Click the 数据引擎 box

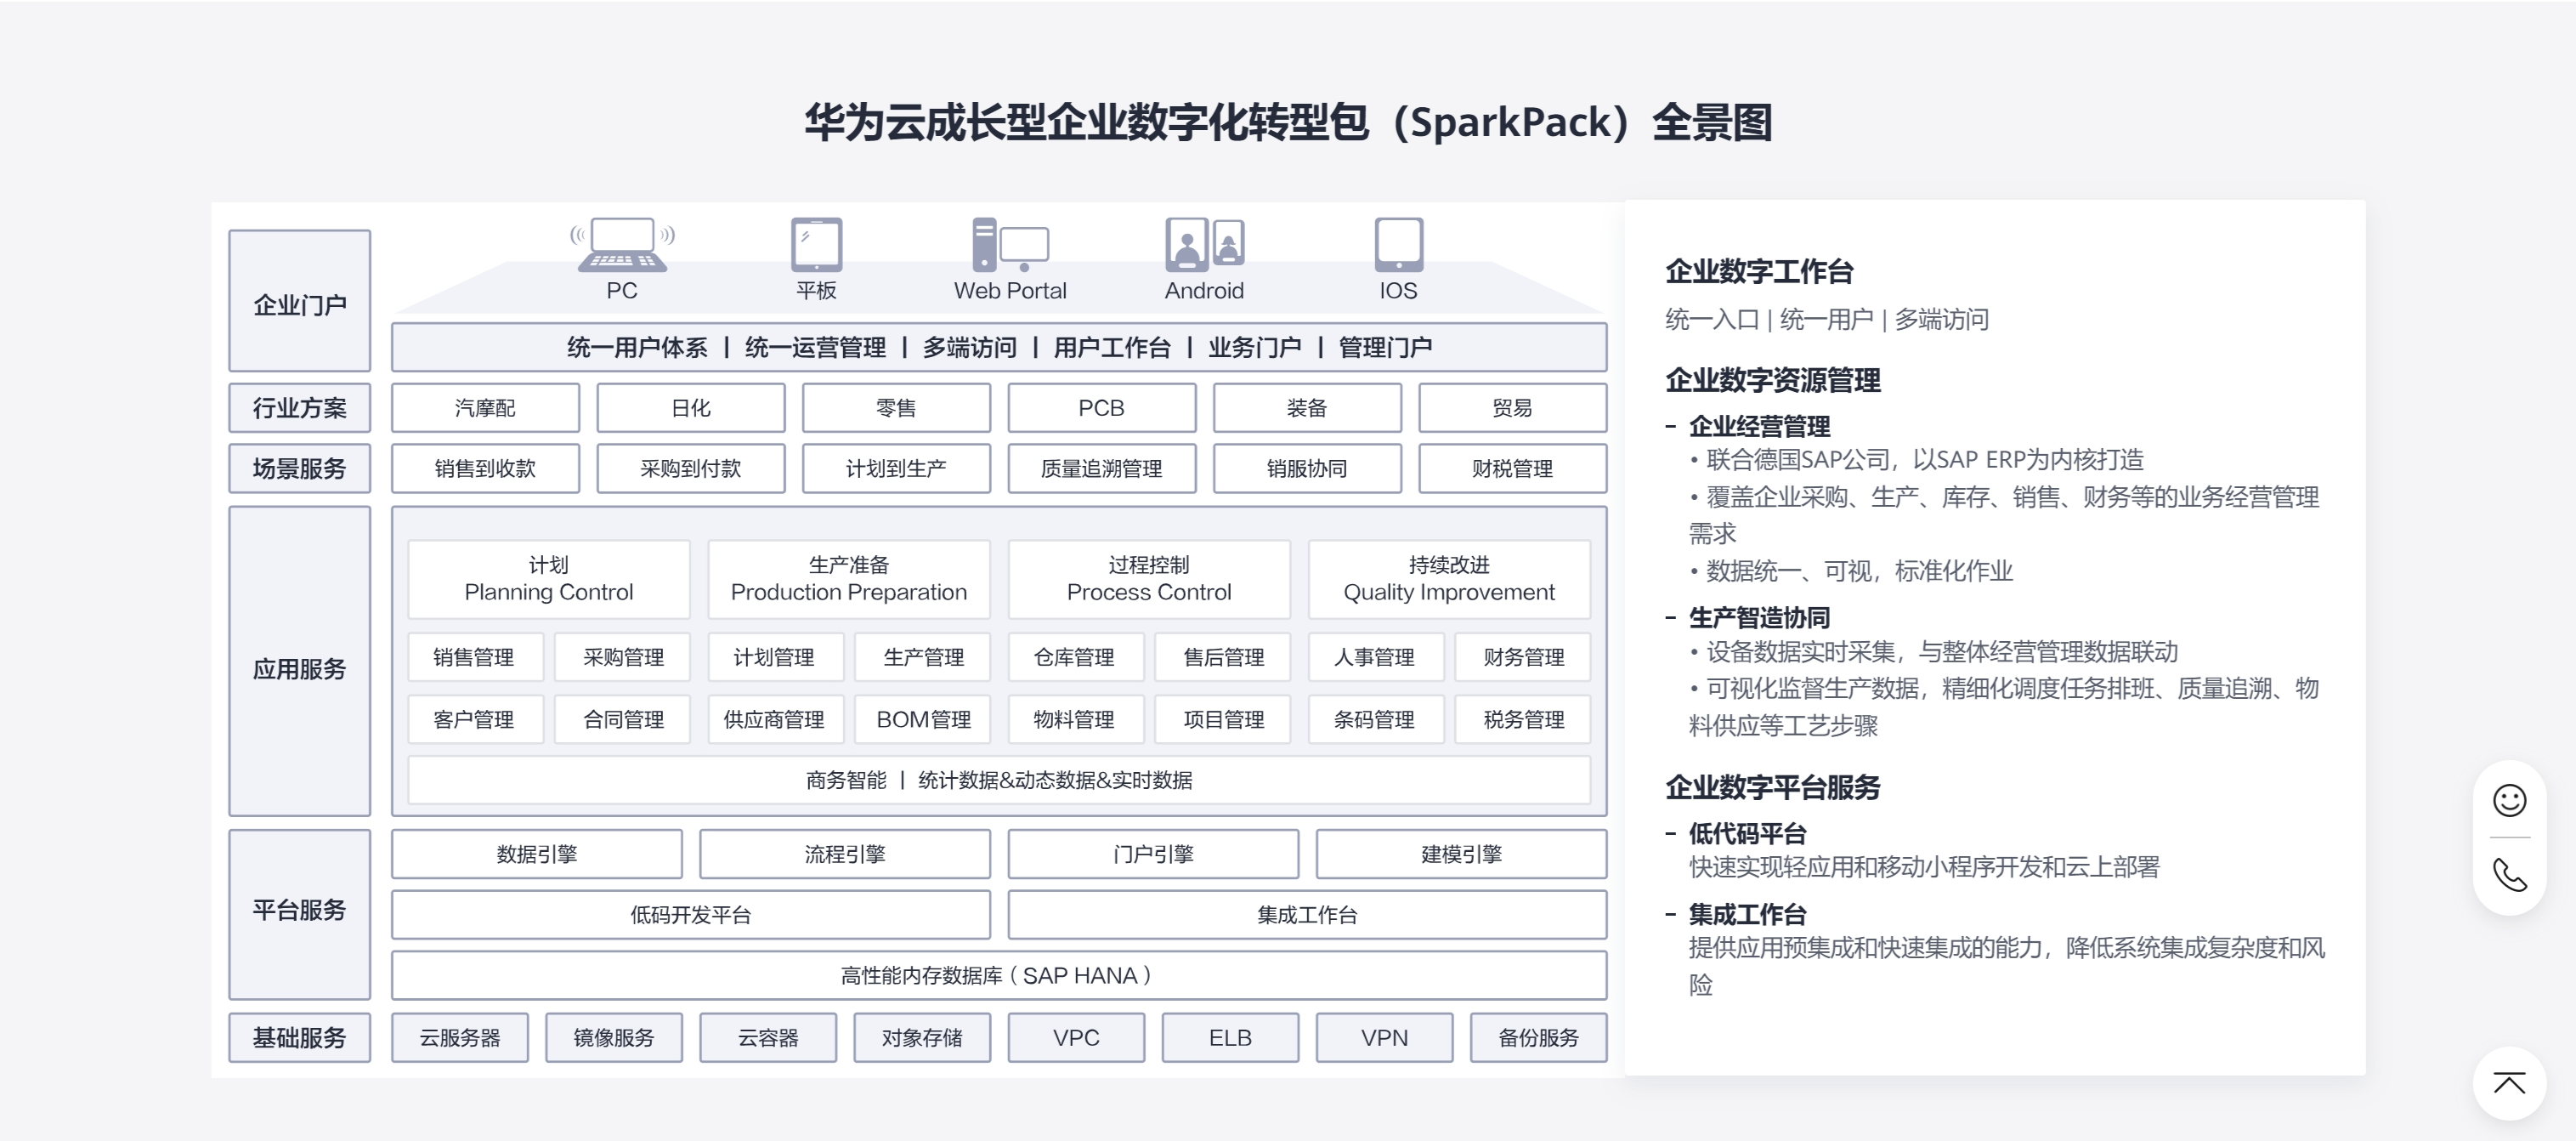coord(537,853)
